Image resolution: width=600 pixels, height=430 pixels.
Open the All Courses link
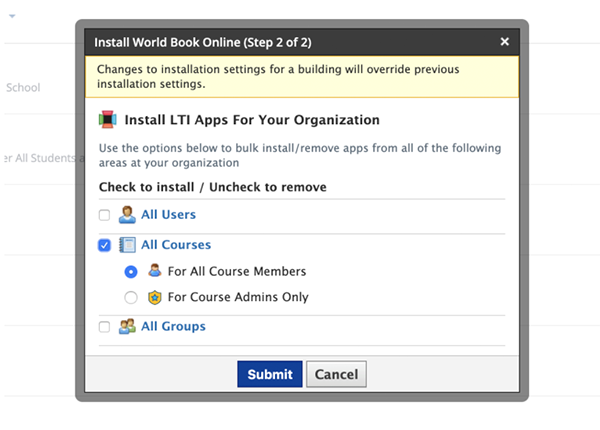pyautogui.click(x=176, y=245)
